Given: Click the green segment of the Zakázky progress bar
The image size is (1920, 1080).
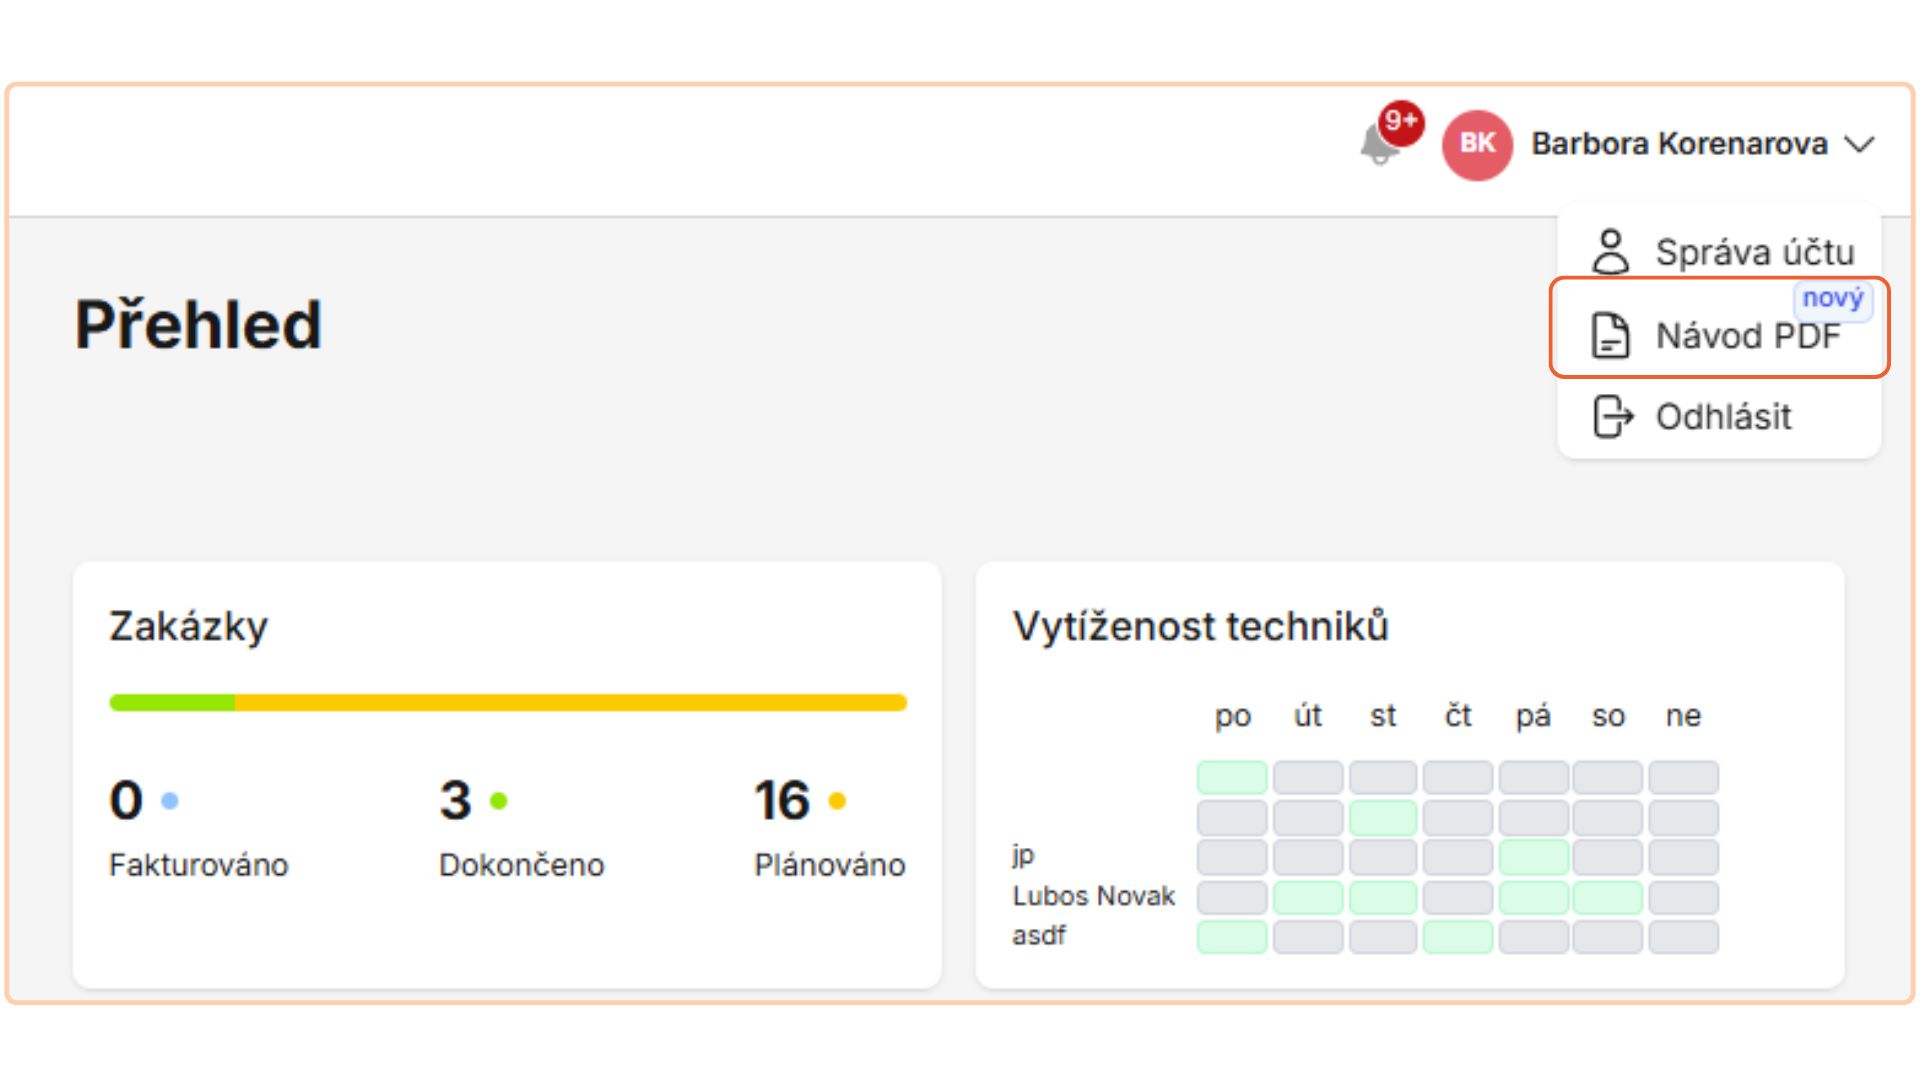Looking at the screenshot, I should tap(172, 703).
